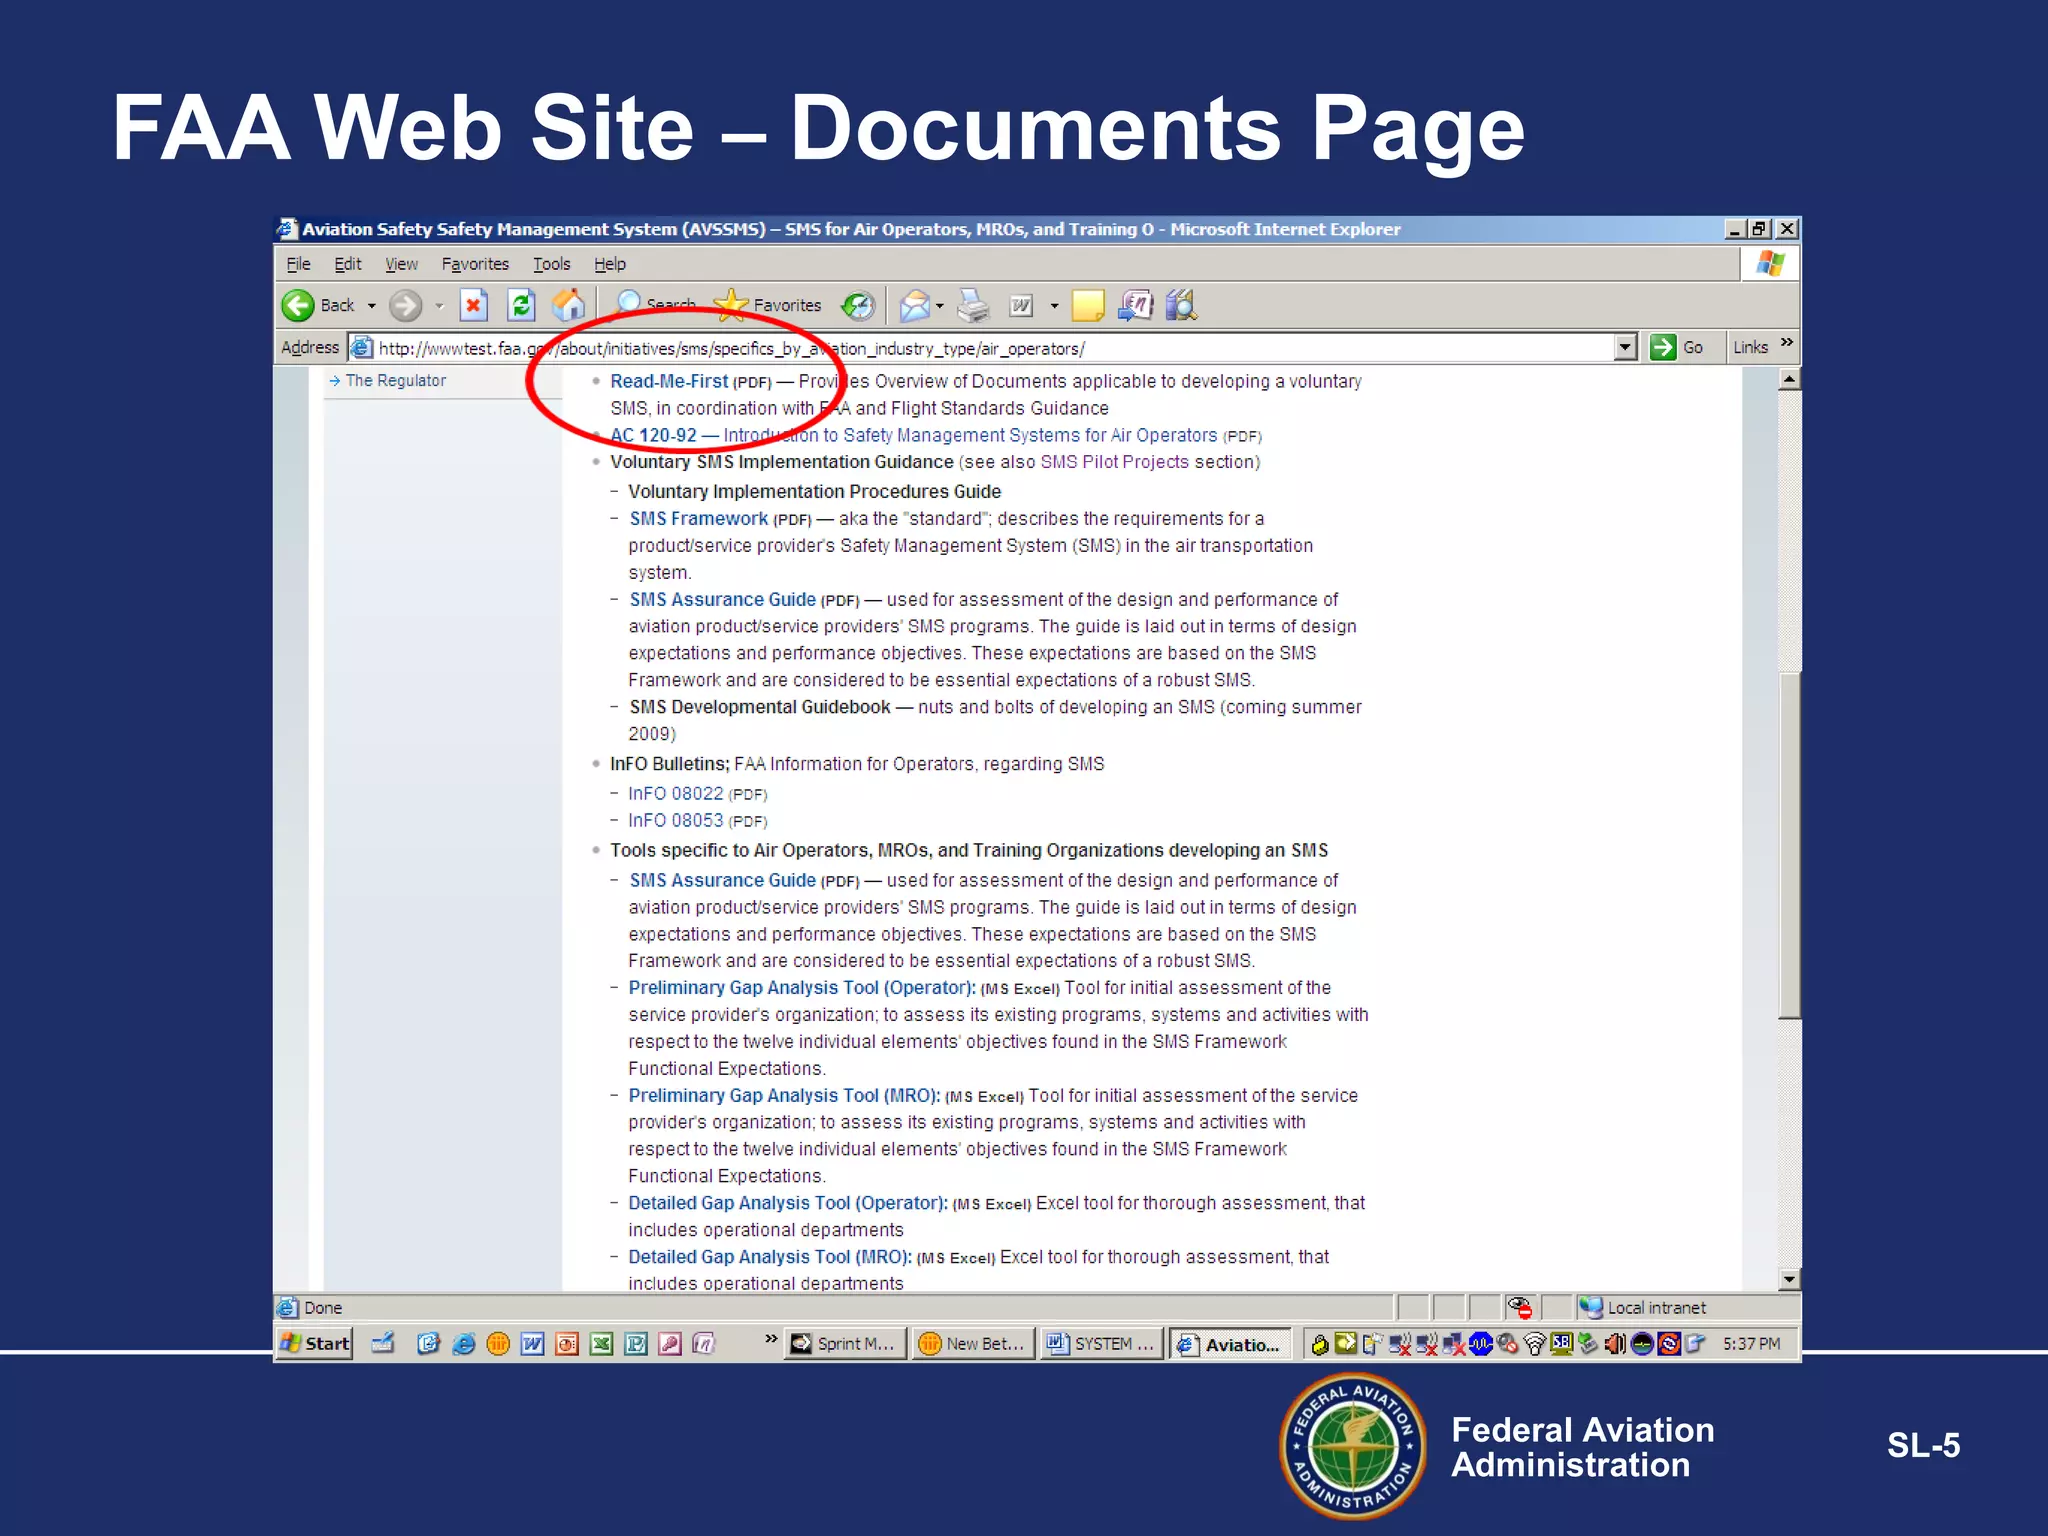Open the AC 120-92 introduction link
This screenshot has width=2048, height=1536.
click(913, 435)
